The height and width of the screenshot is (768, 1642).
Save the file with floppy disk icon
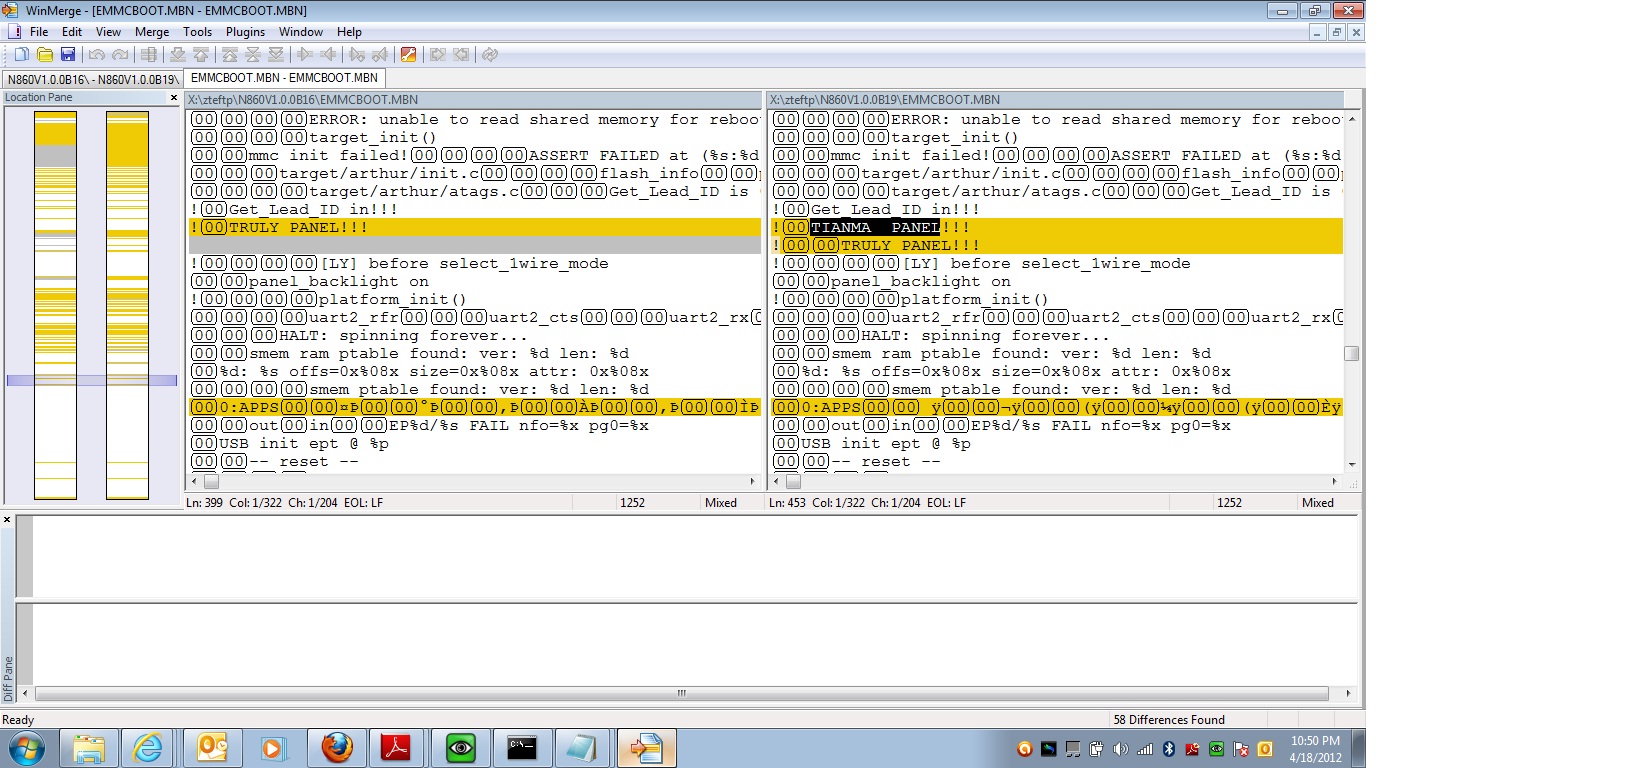tap(68, 55)
